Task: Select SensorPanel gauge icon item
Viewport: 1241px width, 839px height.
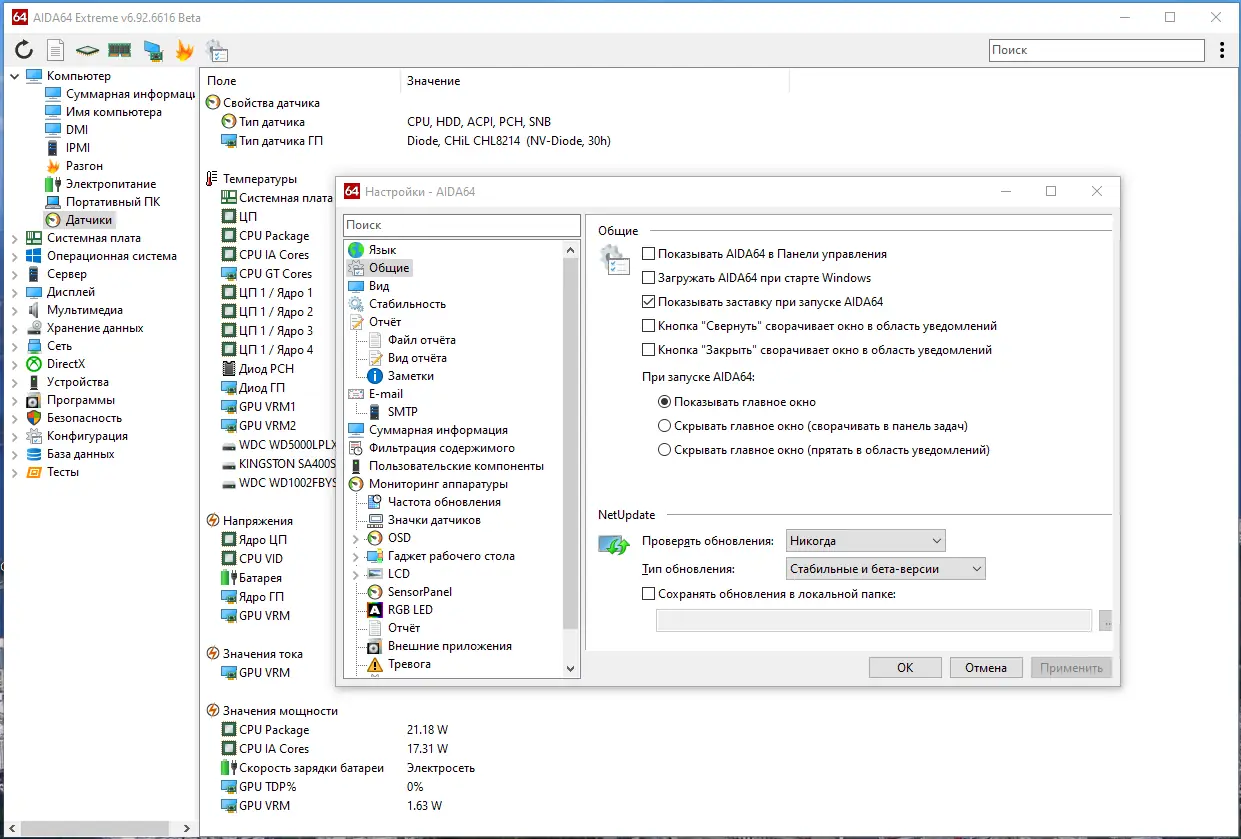Action: [376, 592]
